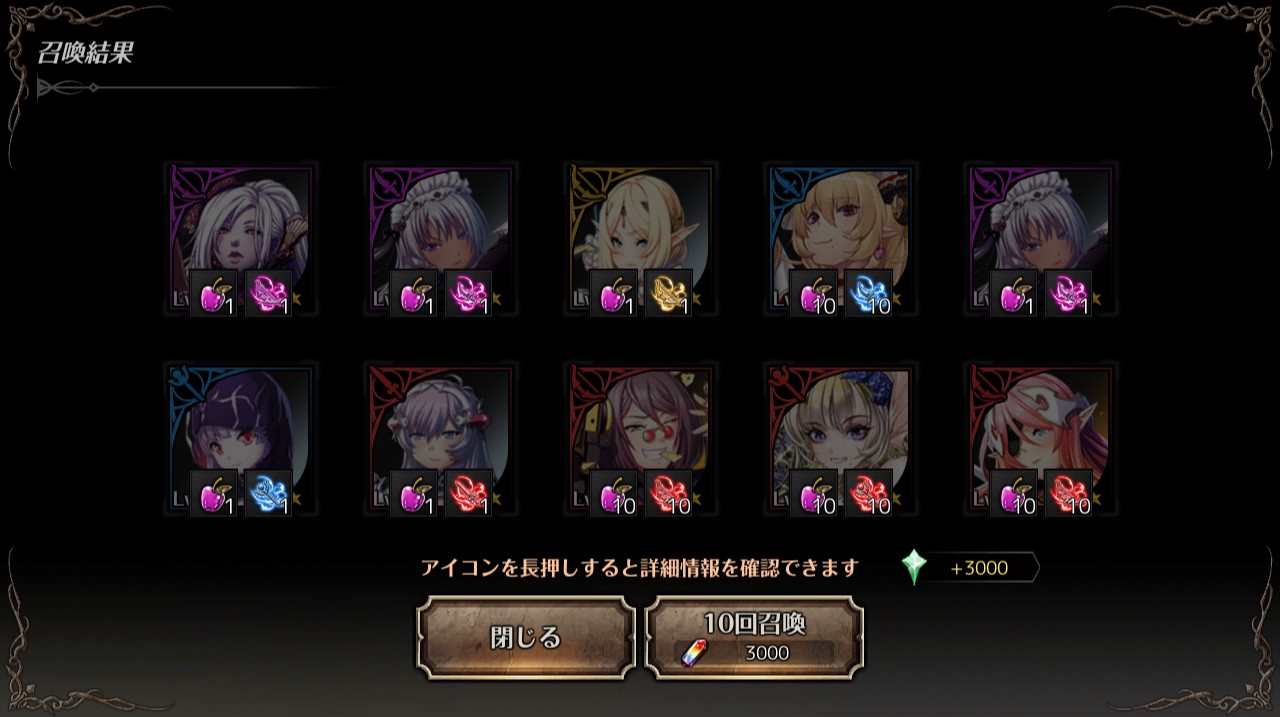
Task: Select the dark-haired hooded girl portrait
Action: click(x=241, y=440)
